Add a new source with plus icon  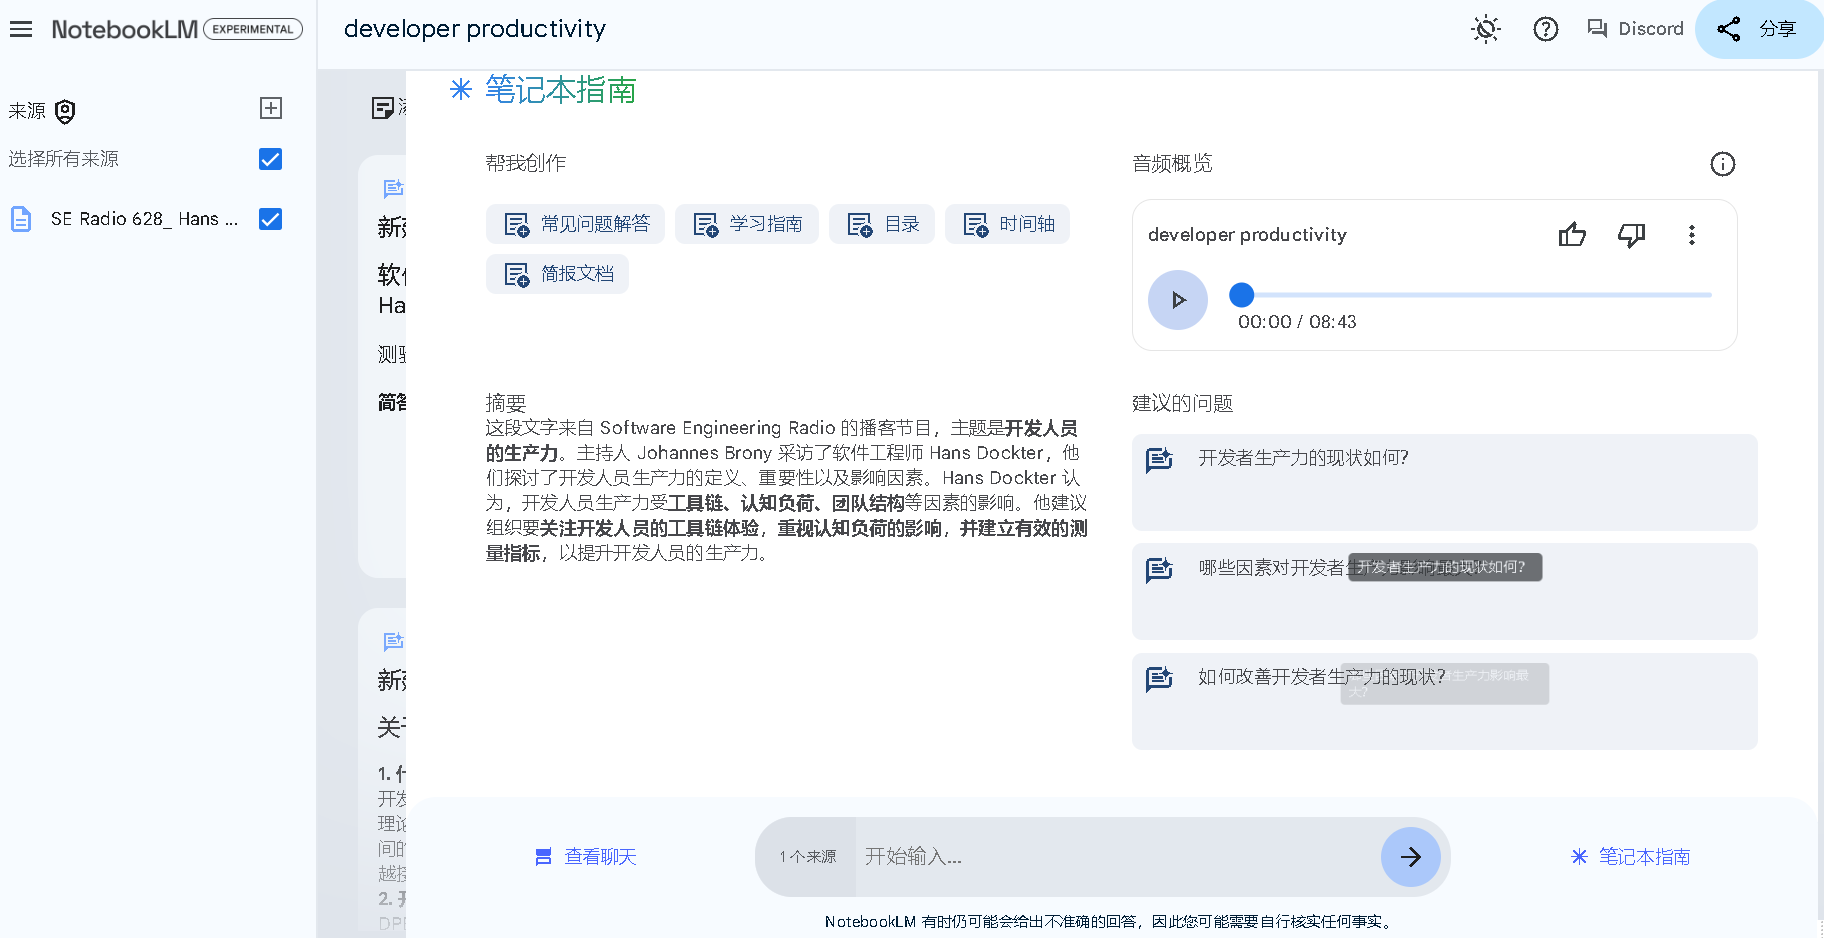coord(271,108)
